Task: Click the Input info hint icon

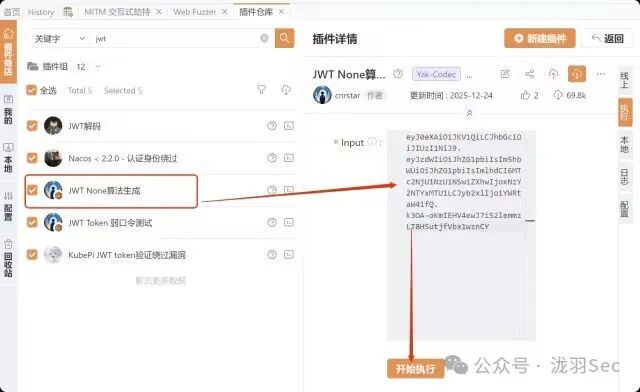Action: click(372, 142)
